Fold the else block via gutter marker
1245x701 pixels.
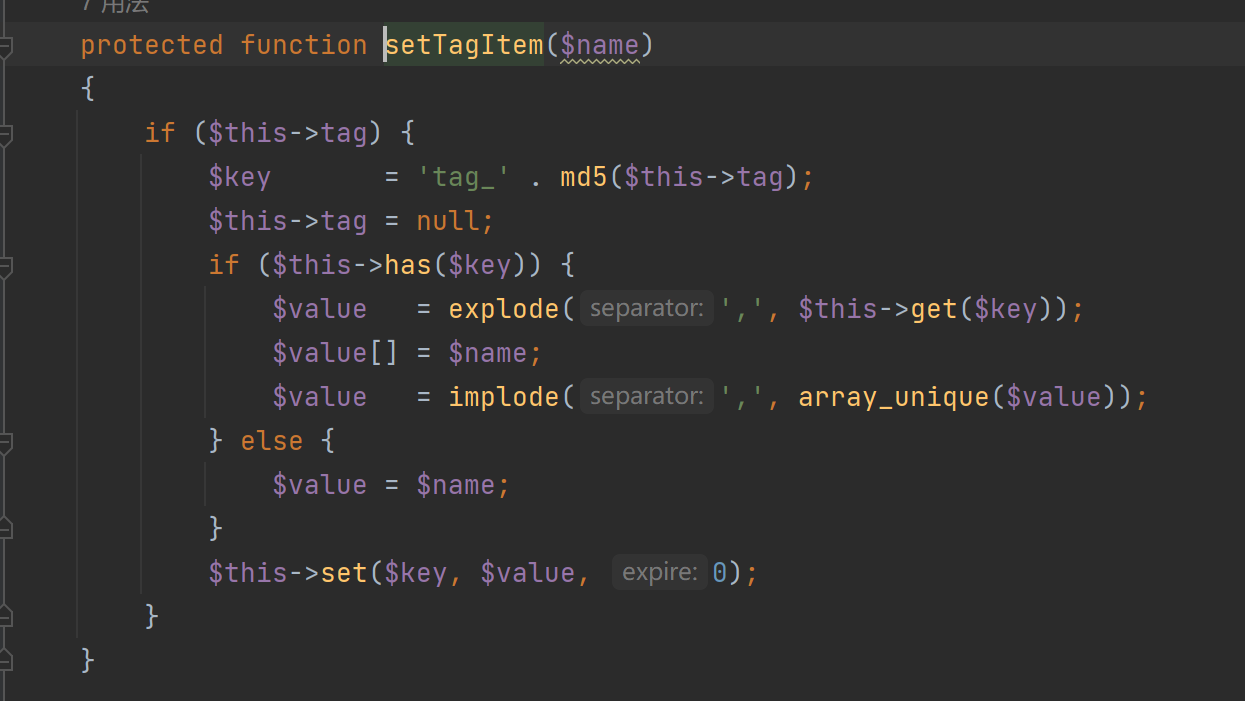click(5, 442)
